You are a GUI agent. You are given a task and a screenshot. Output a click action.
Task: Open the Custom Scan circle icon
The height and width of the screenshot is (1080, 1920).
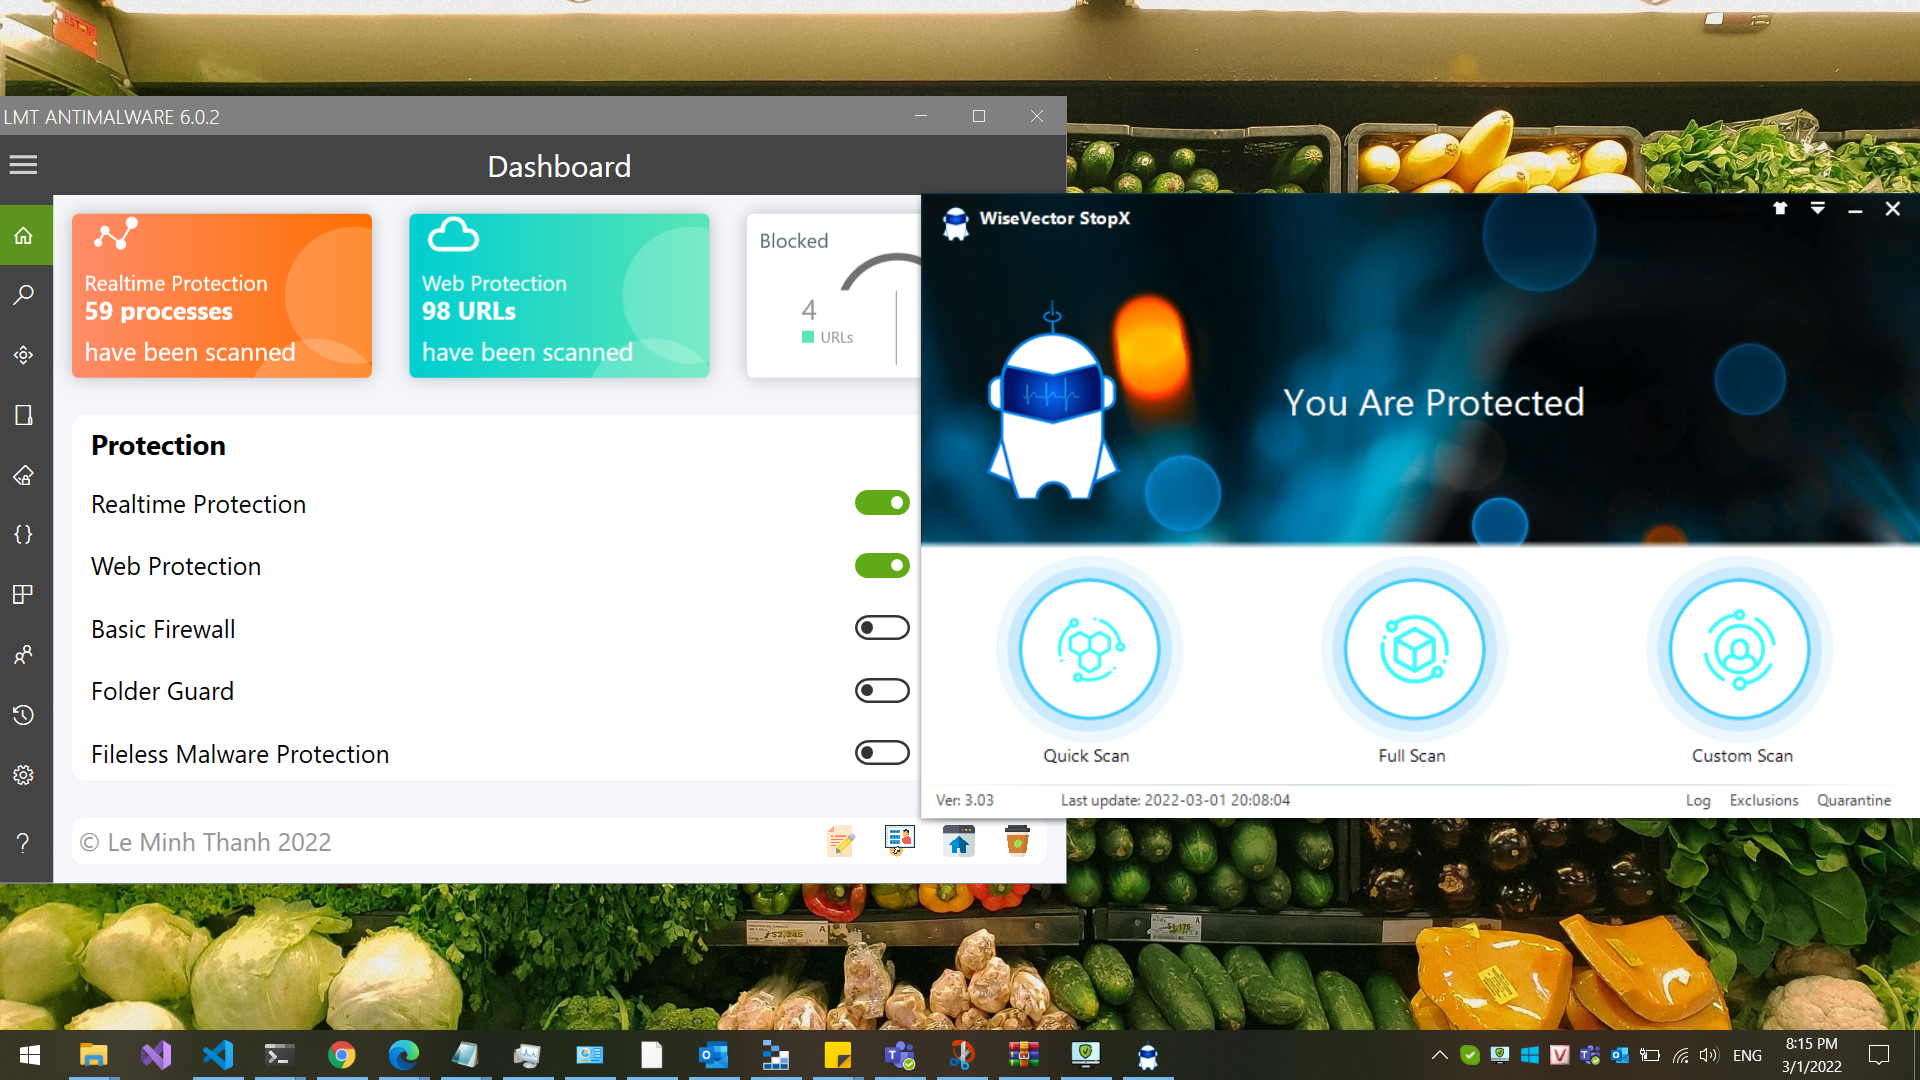tap(1740, 650)
